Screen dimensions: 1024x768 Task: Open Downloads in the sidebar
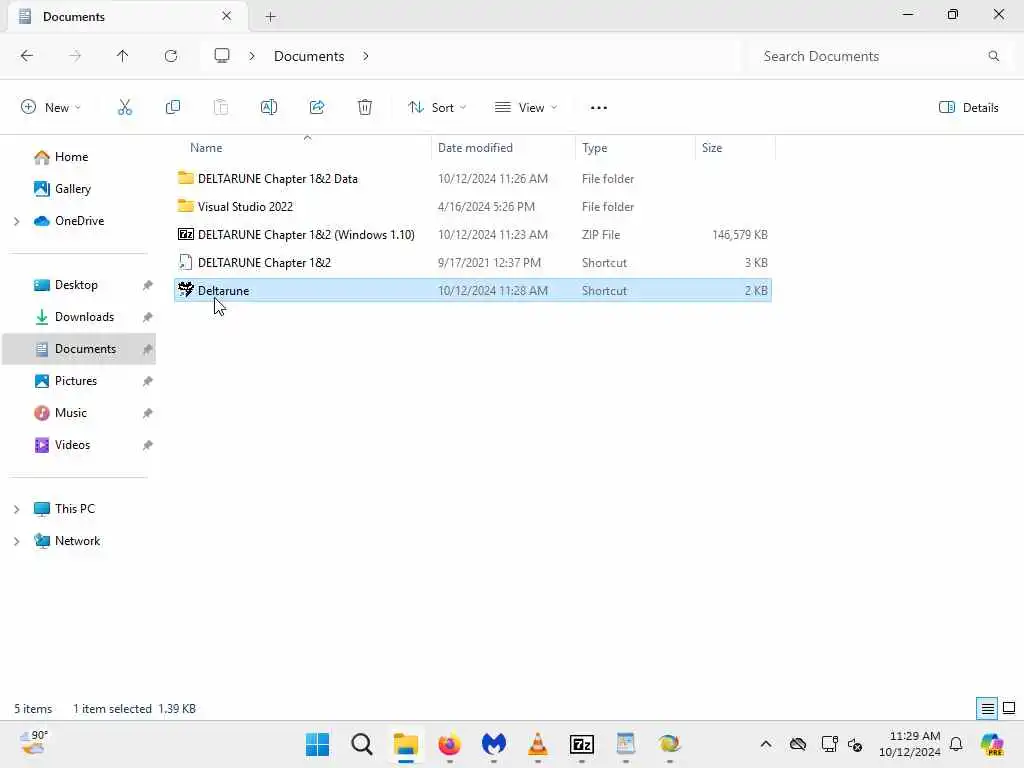pyautogui.click(x=84, y=317)
